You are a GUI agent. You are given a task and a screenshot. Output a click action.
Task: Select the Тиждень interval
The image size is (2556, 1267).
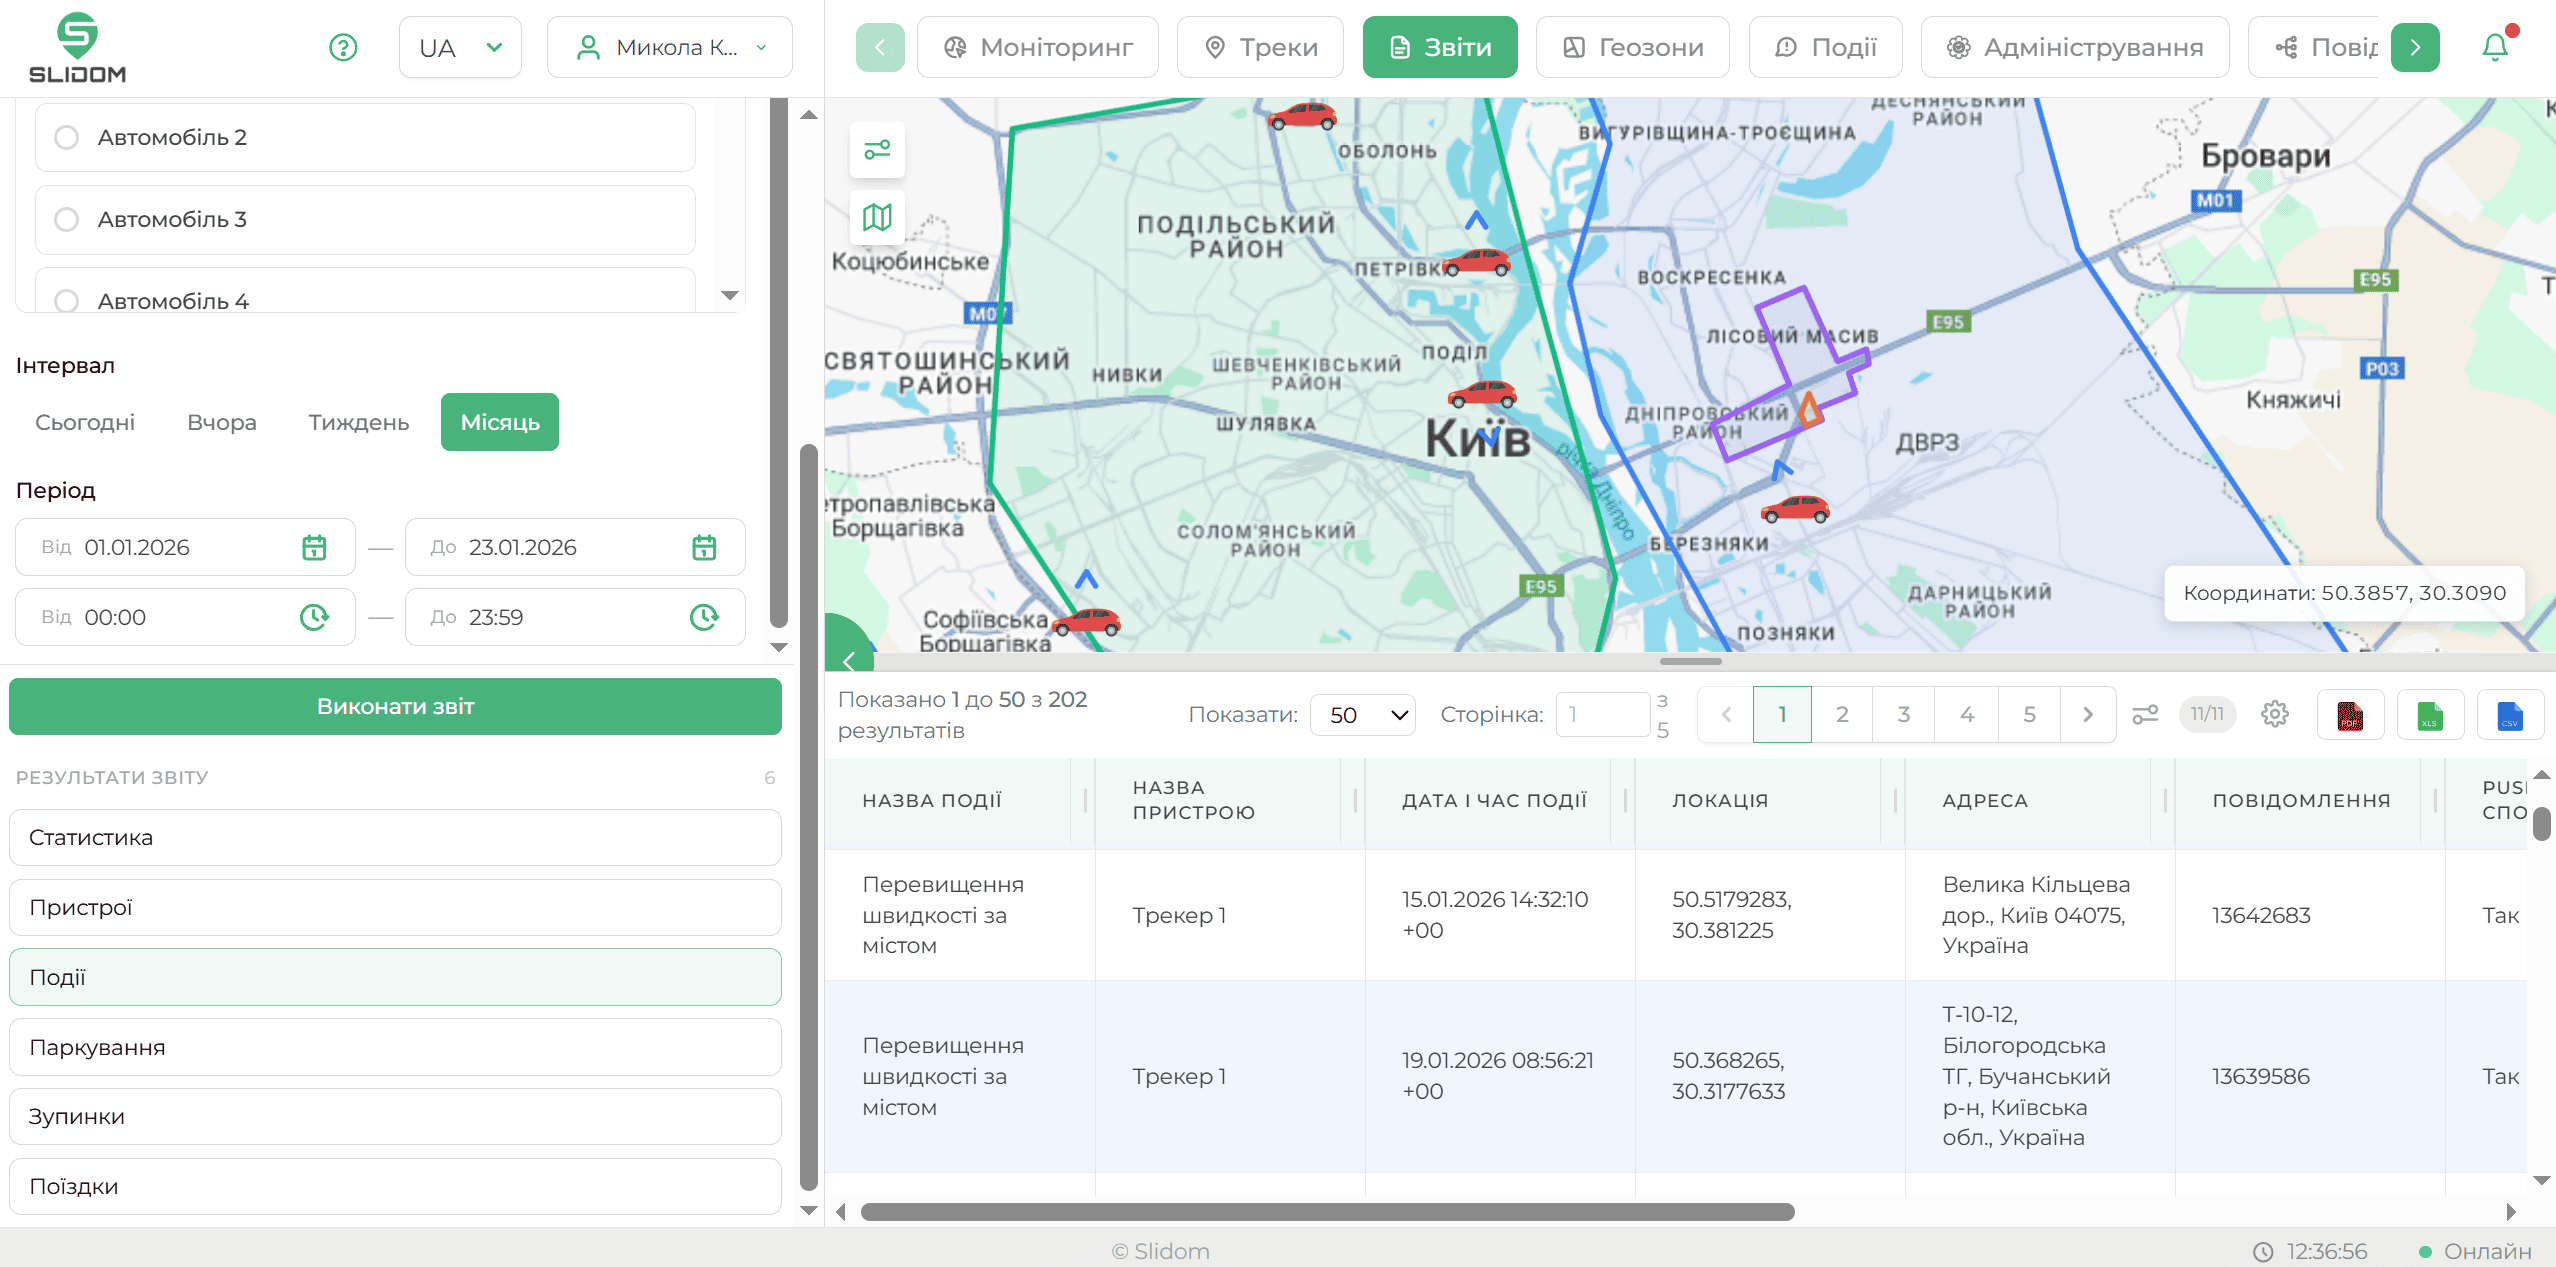point(358,422)
